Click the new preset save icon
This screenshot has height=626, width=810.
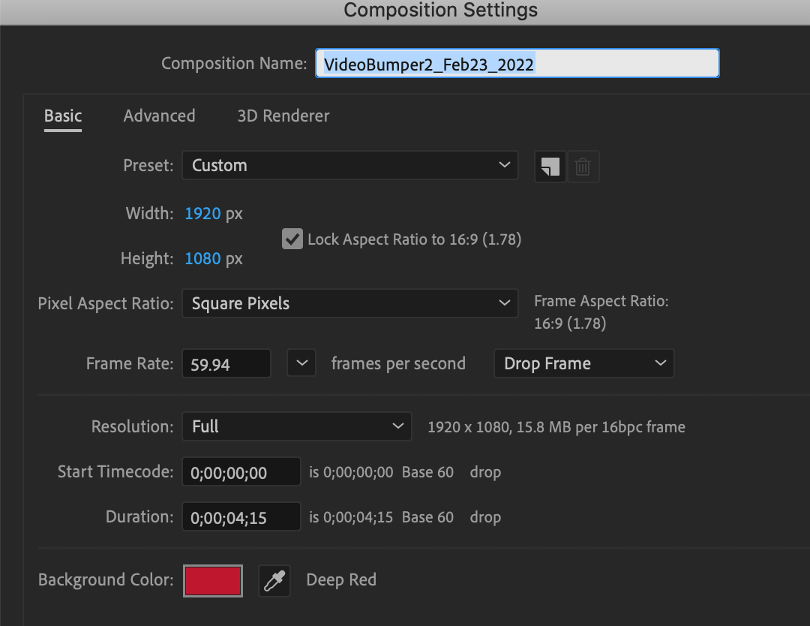[x=548, y=167]
